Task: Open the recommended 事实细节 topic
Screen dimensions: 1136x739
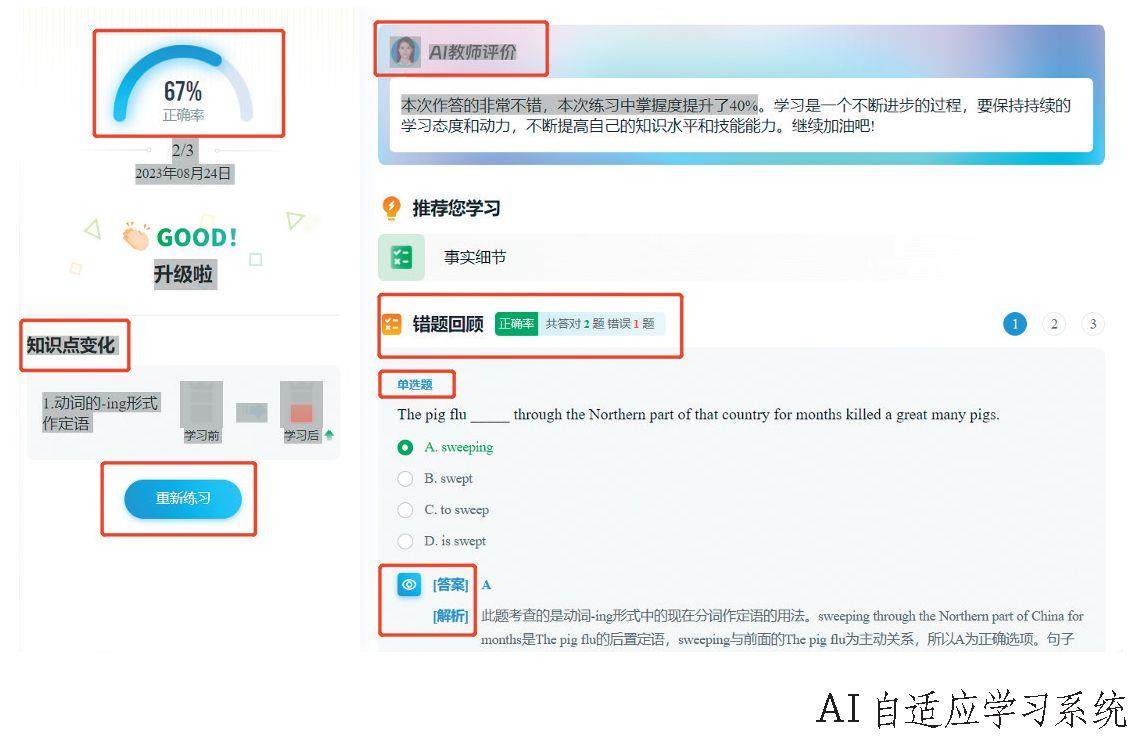Action: (475, 257)
